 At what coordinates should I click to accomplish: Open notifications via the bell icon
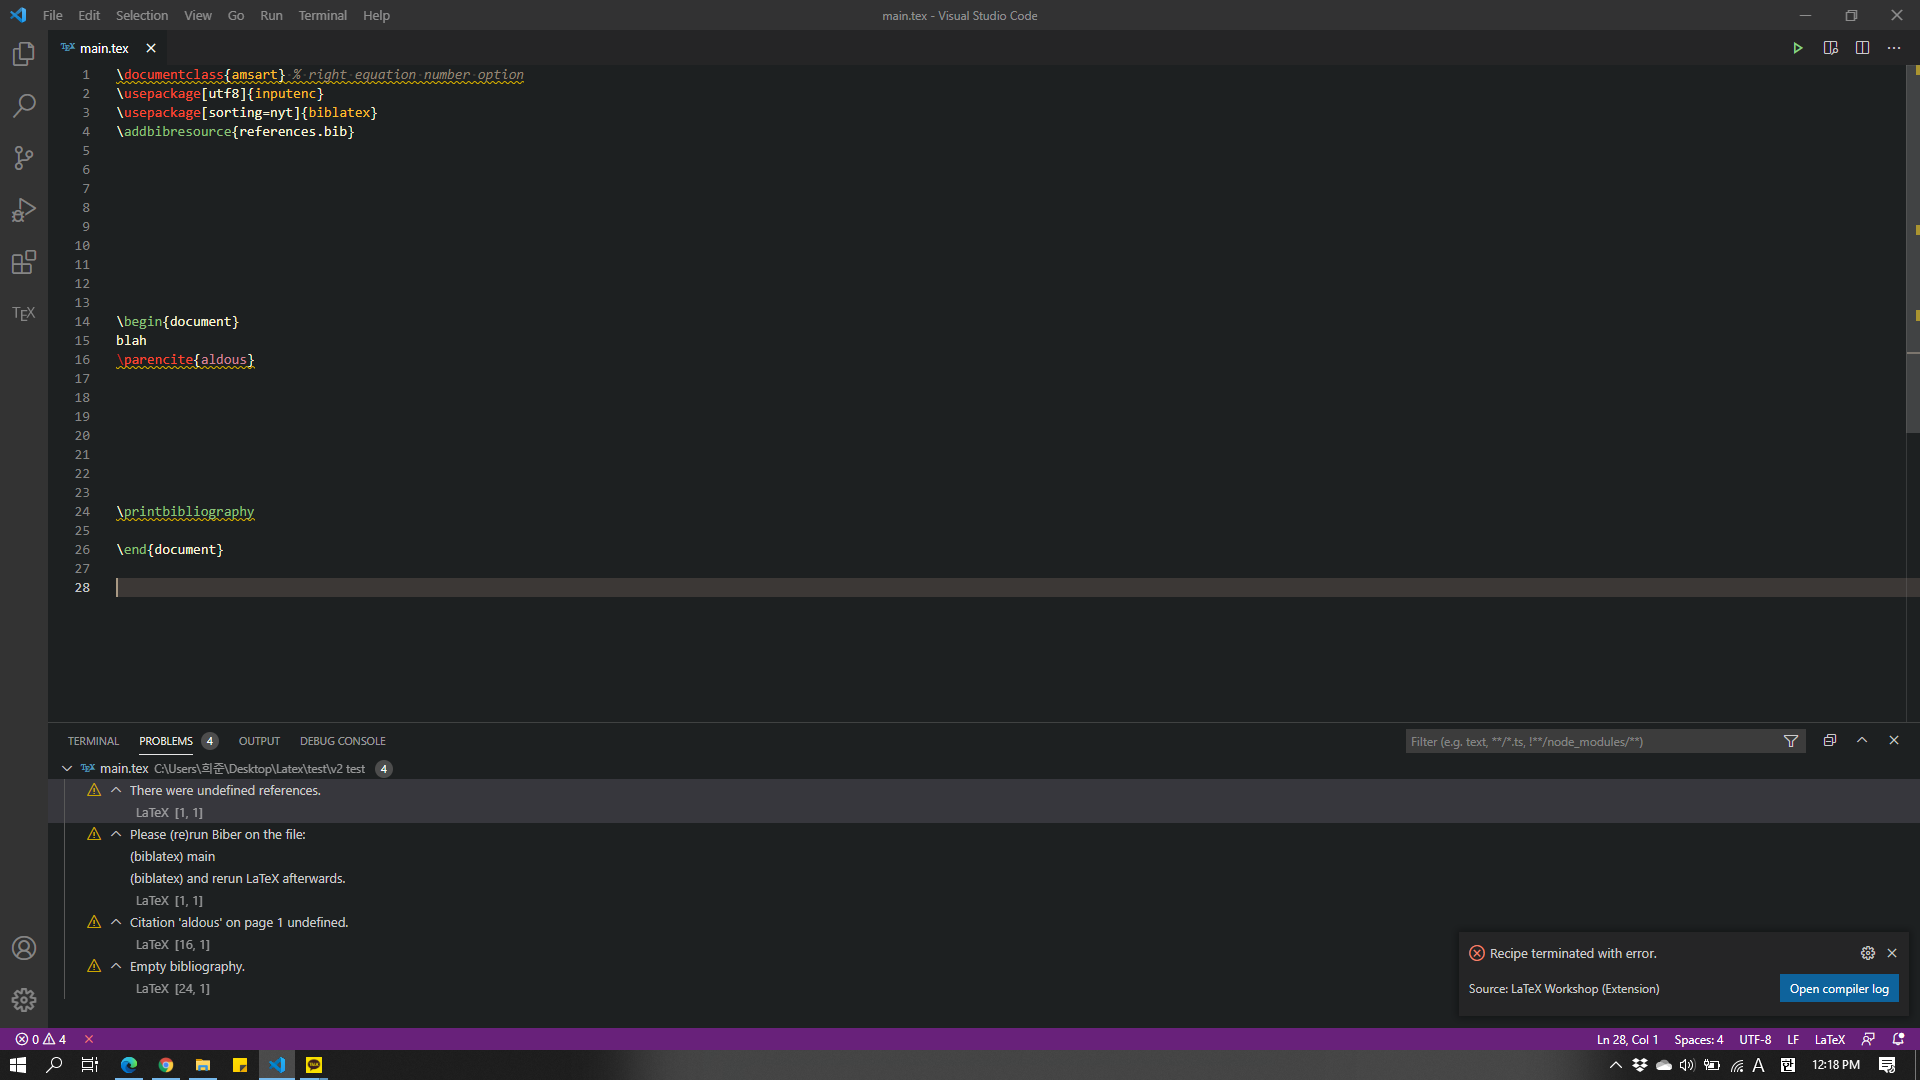coord(1897,1039)
